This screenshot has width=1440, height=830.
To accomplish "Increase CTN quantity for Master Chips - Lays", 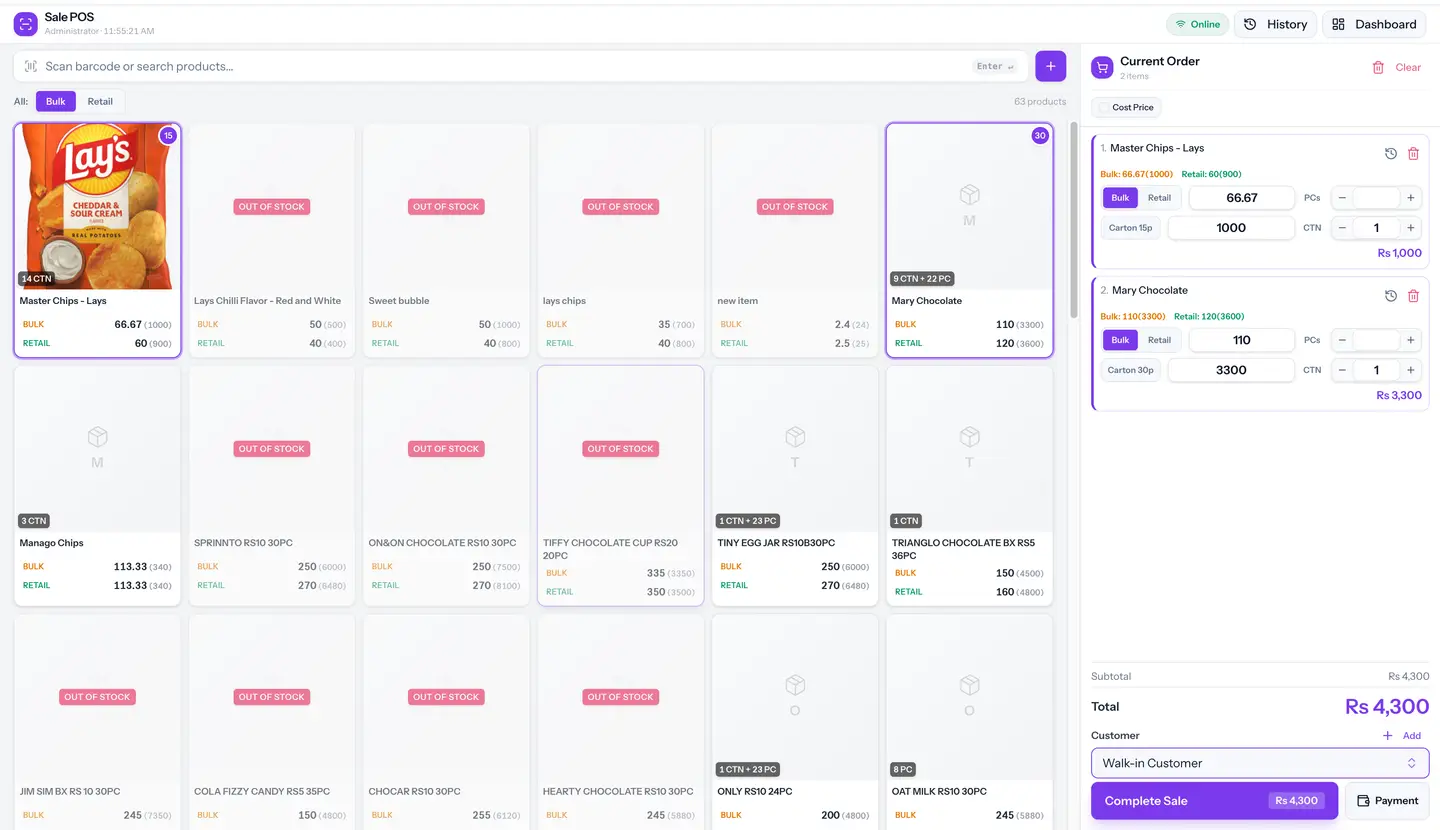I will (1411, 228).
